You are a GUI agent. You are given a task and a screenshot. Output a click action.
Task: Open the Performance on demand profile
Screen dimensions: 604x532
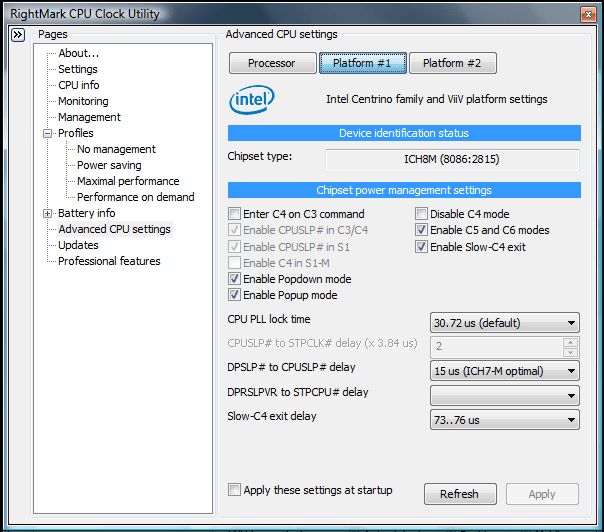pos(136,197)
